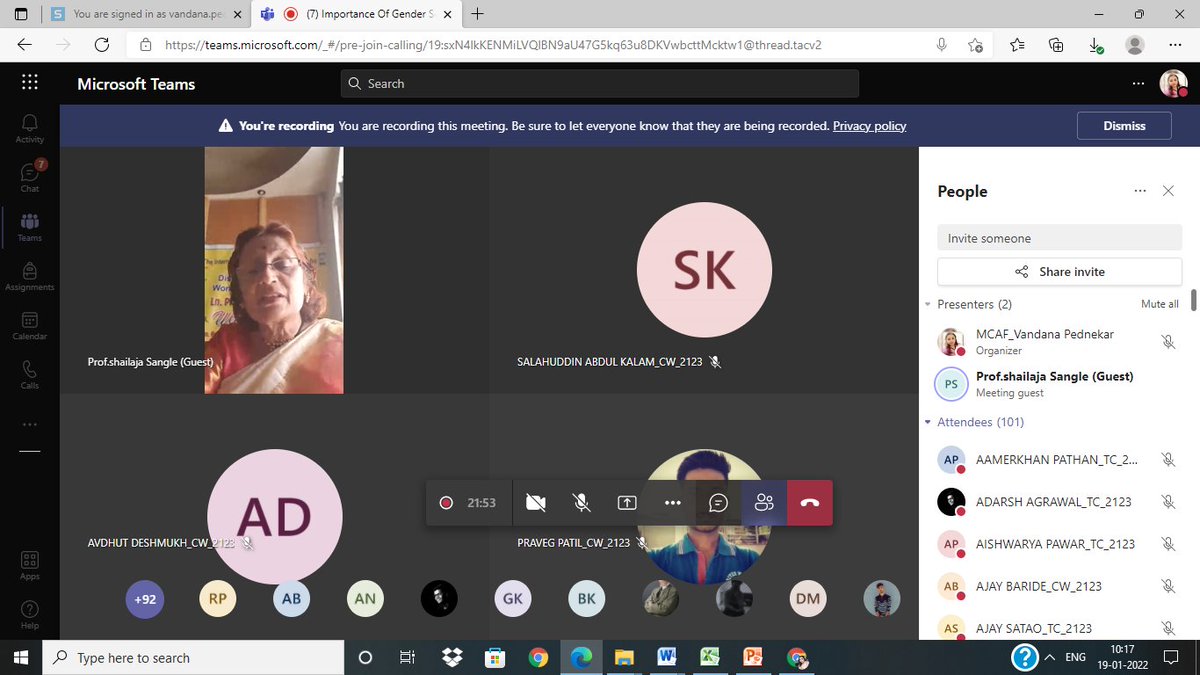
Task: Toggle your microphone in meeting controls
Action: [581, 503]
